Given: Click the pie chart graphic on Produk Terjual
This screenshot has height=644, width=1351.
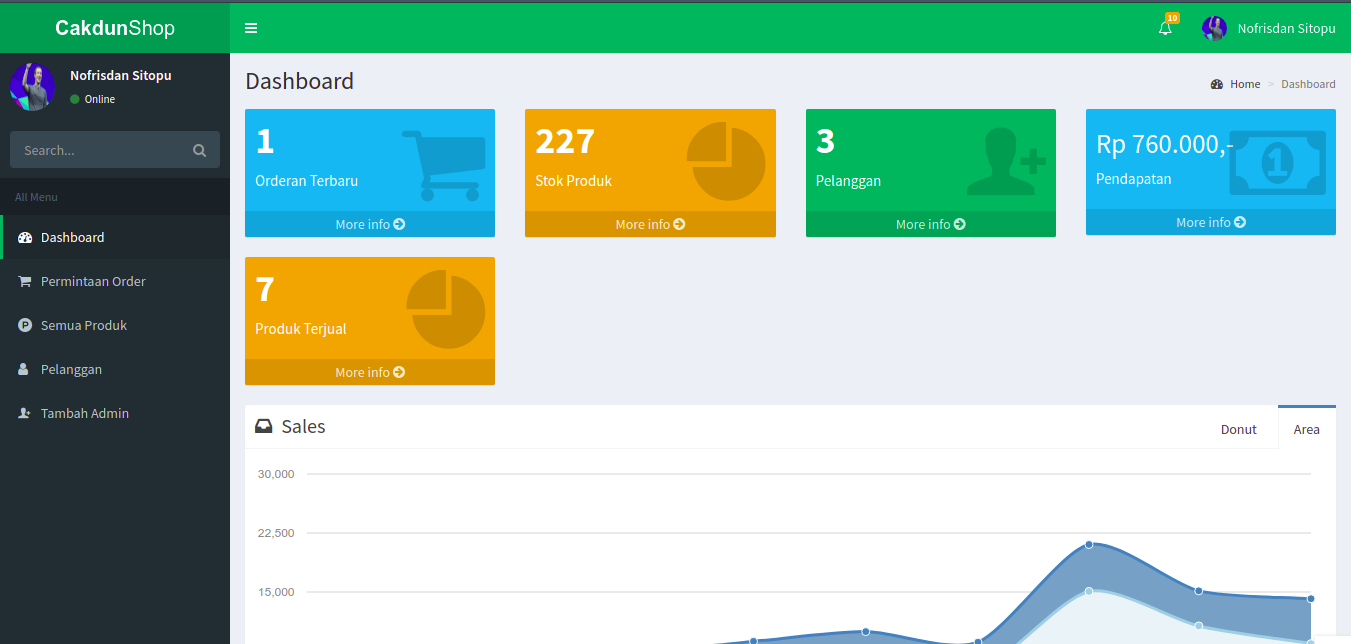Looking at the screenshot, I should tap(446, 309).
